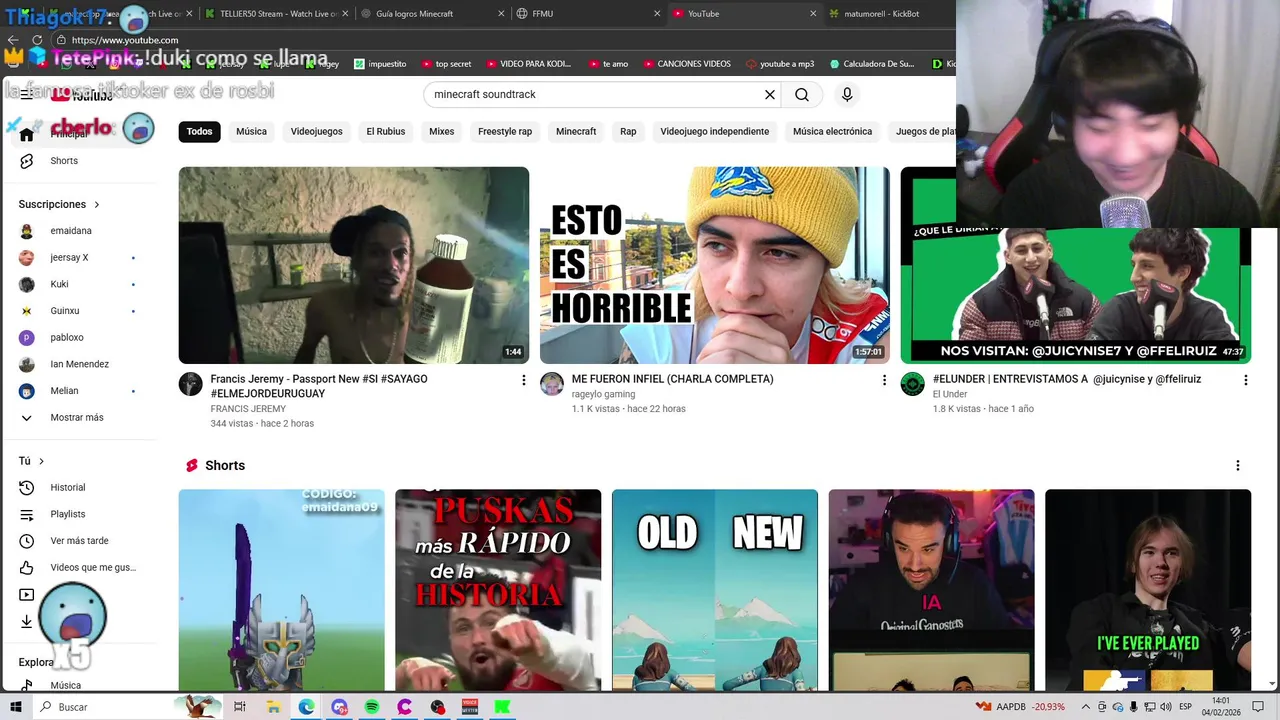This screenshot has width=1280, height=720.
Task: Clear the YouTube search field with the X
Action: 770,95
